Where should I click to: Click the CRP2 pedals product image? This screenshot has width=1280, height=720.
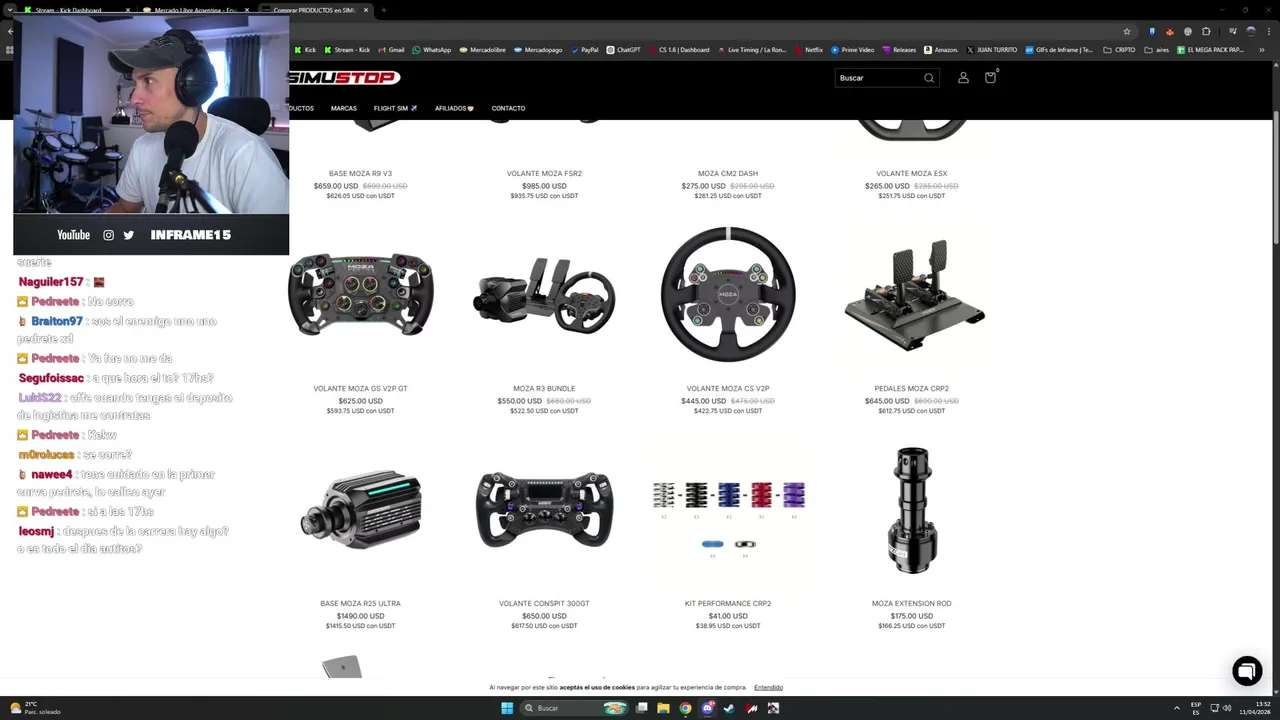point(913,294)
